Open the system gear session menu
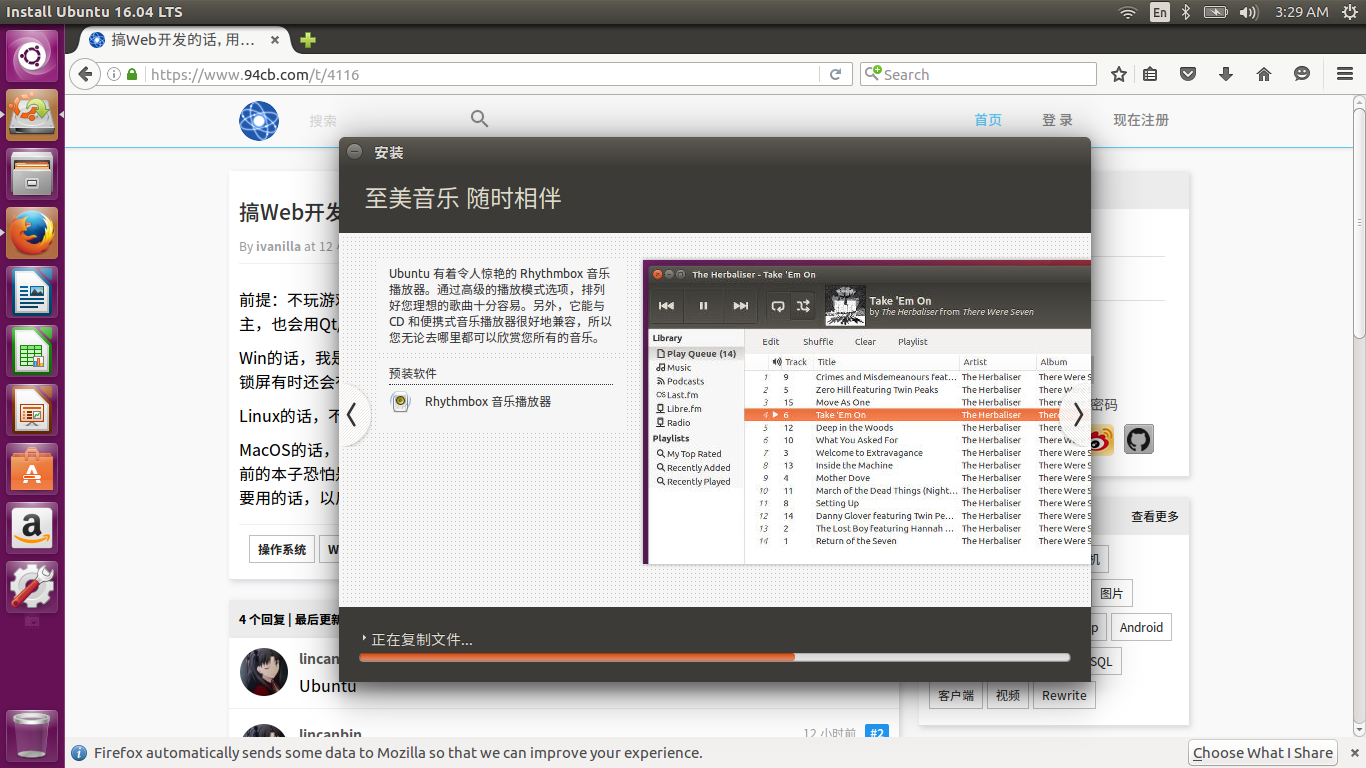Viewport: 1366px width, 768px height. tap(1349, 12)
